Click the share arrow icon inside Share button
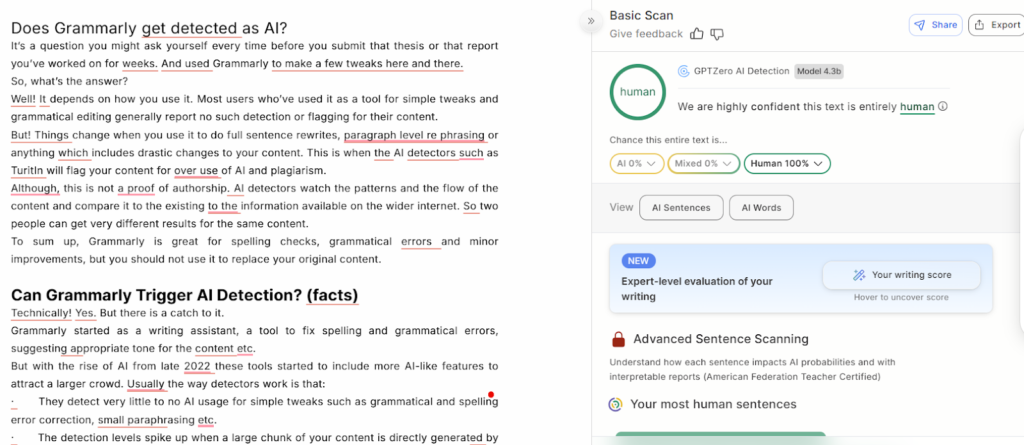The width and height of the screenshot is (1024, 445). coord(920,25)
